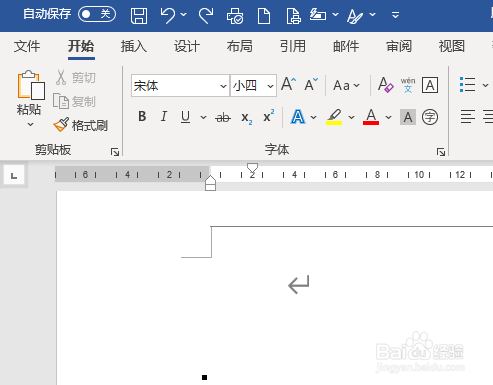Open the 设计 (Design) tab
493x385 pixels.
click(x=187, y=46)
